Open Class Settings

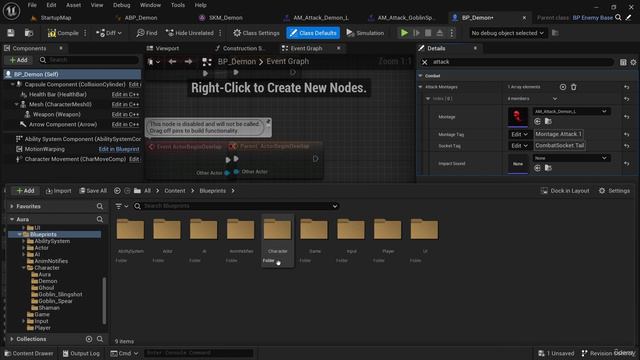(x=256, y=33)
